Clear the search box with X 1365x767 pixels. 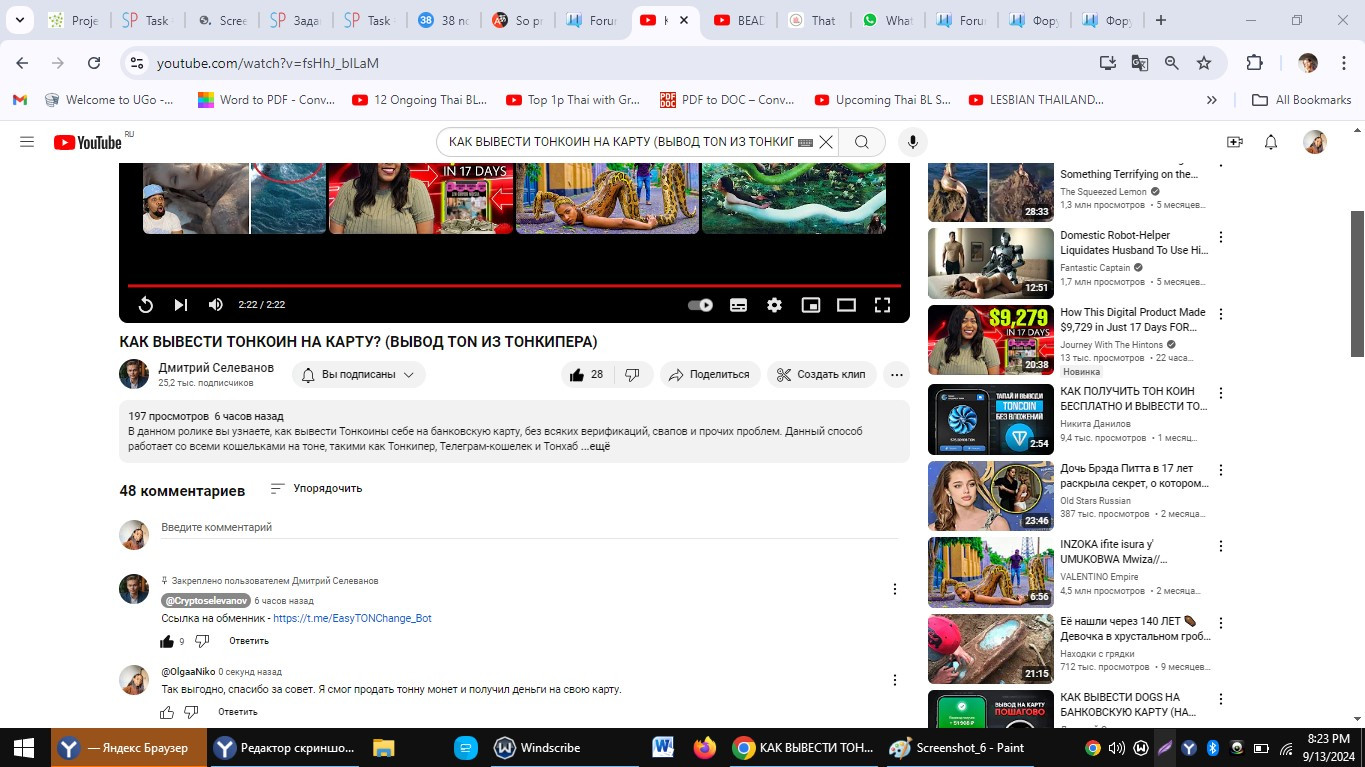(826, 142)
